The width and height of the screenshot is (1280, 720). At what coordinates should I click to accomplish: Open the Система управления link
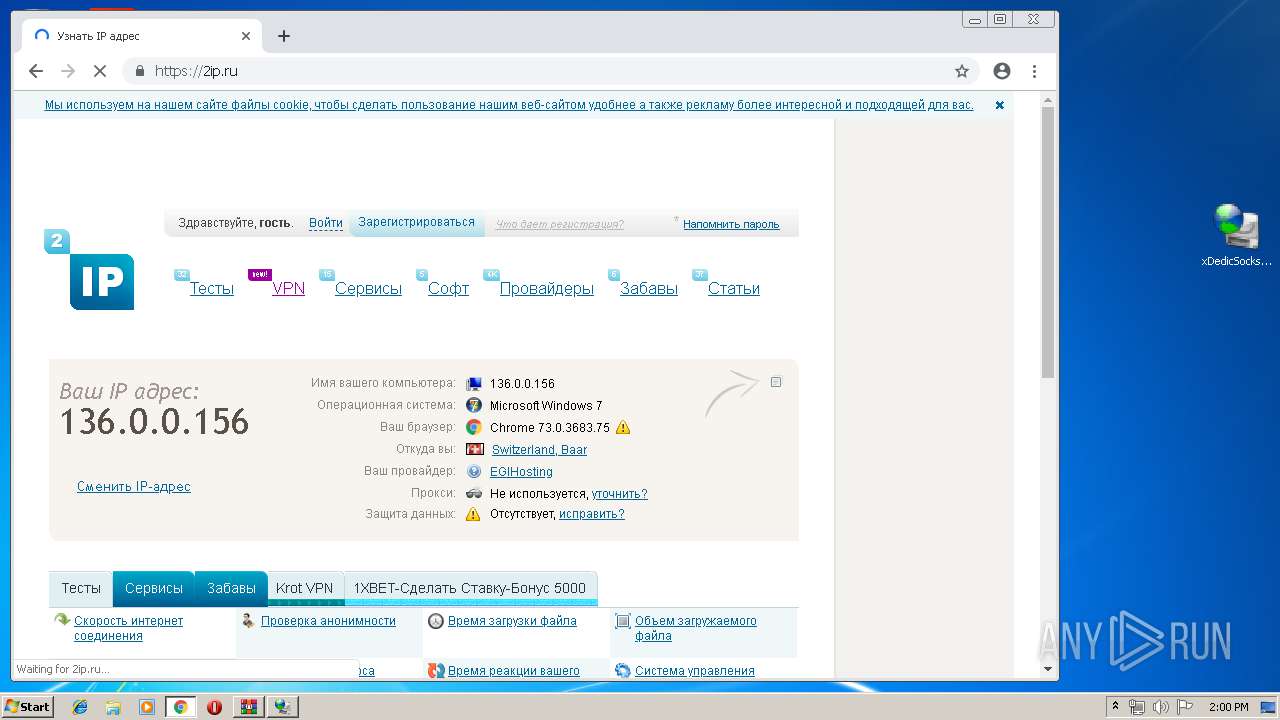[695, 671]
